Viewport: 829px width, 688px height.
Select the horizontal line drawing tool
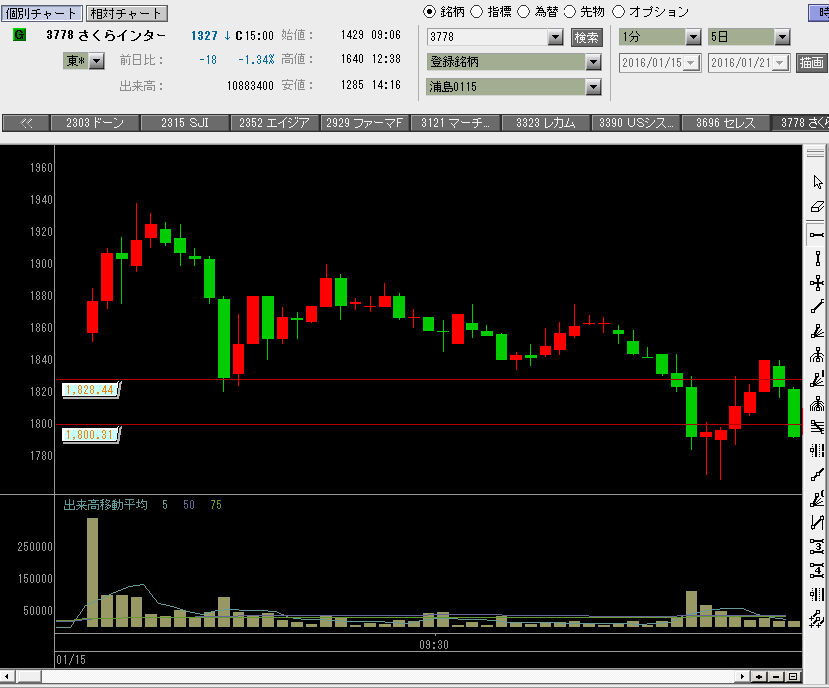pyautogui.click(x=817, y=234)
